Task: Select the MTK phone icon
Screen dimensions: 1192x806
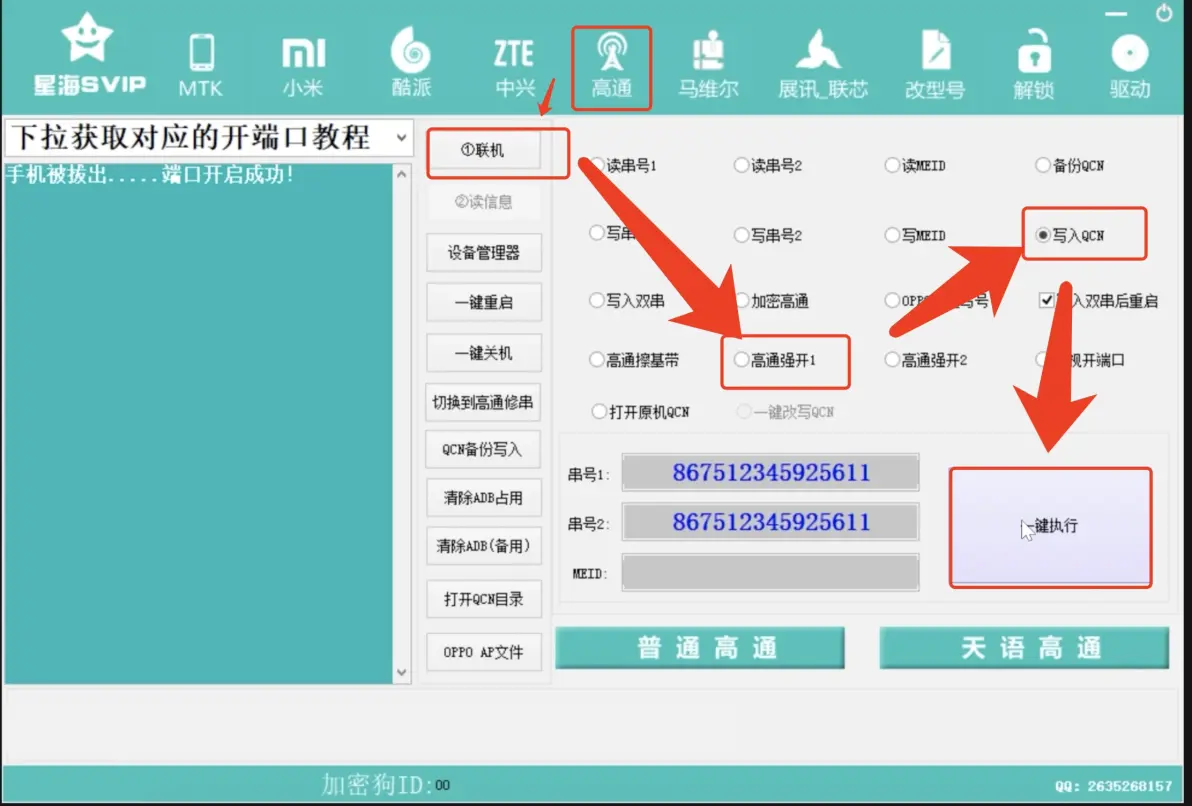Action: click(x=201, y=54)
